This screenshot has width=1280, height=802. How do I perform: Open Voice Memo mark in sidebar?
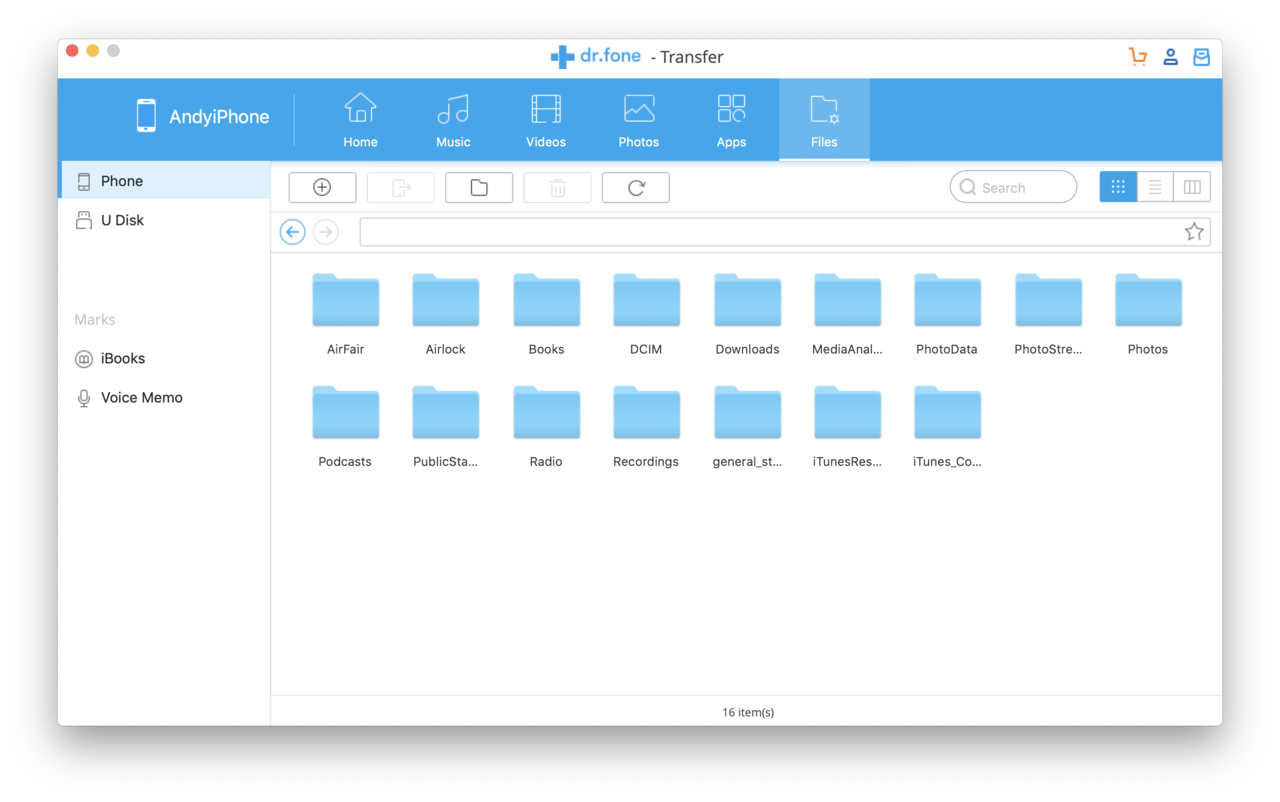[164, 397]
